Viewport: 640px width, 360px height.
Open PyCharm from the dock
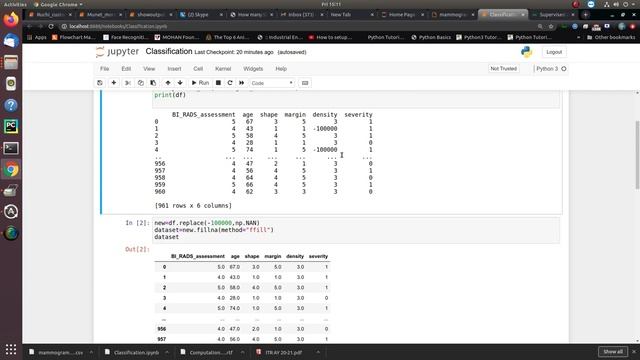click(11, 127)
